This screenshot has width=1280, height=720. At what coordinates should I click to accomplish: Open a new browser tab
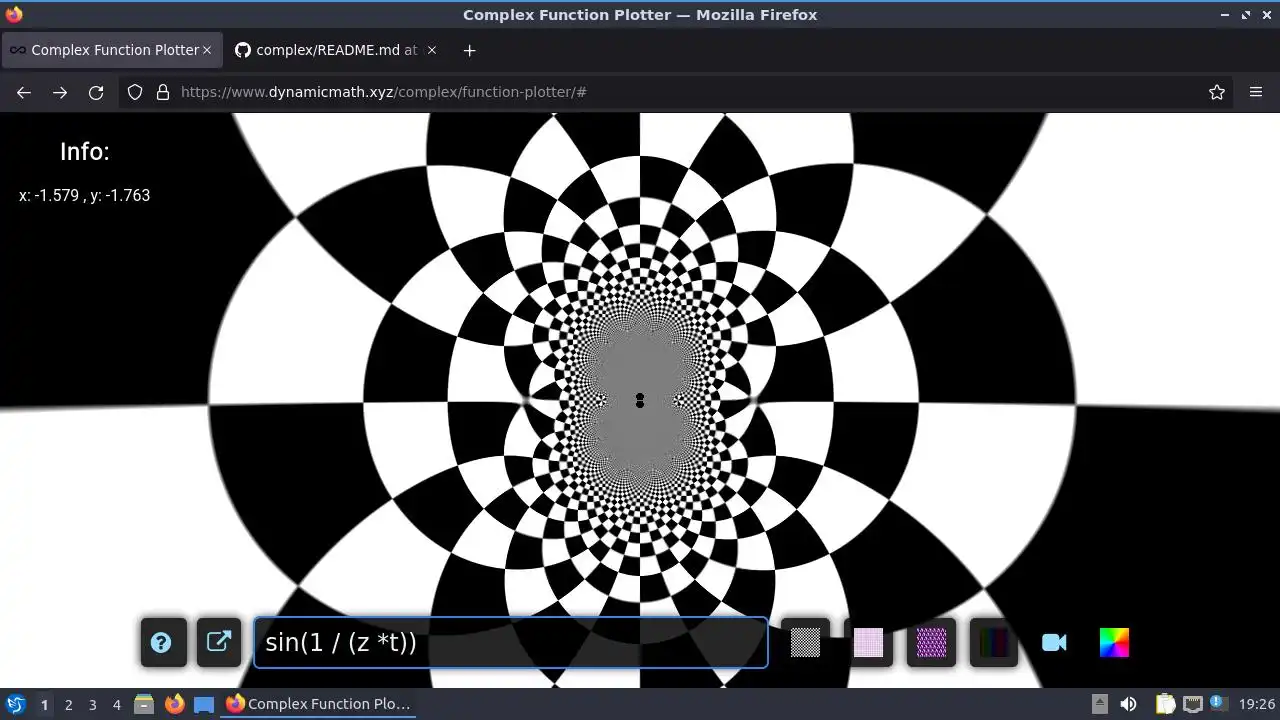pyautogui.click(x=469, y=50)
